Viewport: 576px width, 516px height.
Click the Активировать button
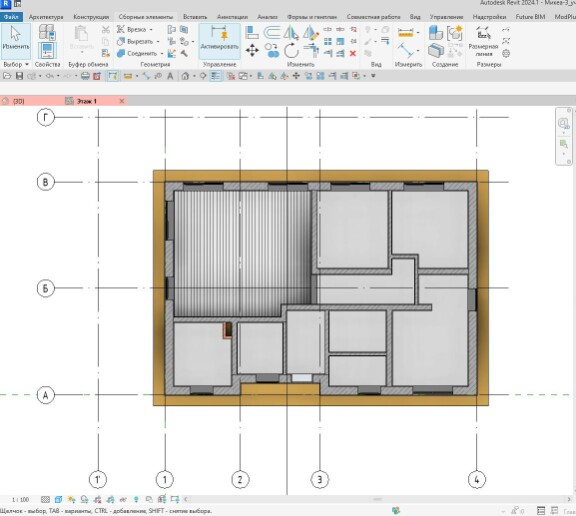click(x=220, y=41)
